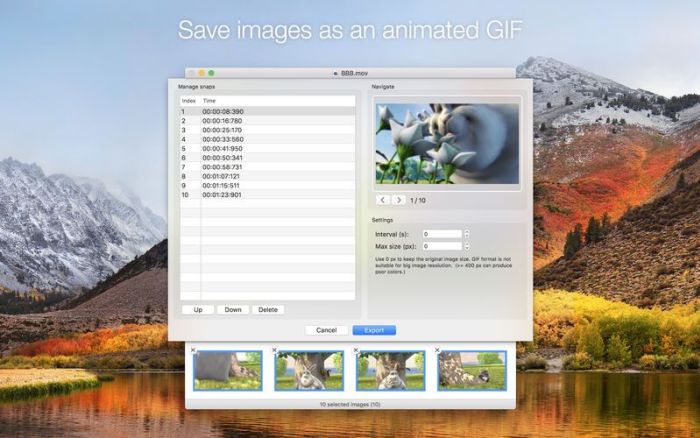Go to next snap with right arrow
700x438 pixels.
point(399,200)
